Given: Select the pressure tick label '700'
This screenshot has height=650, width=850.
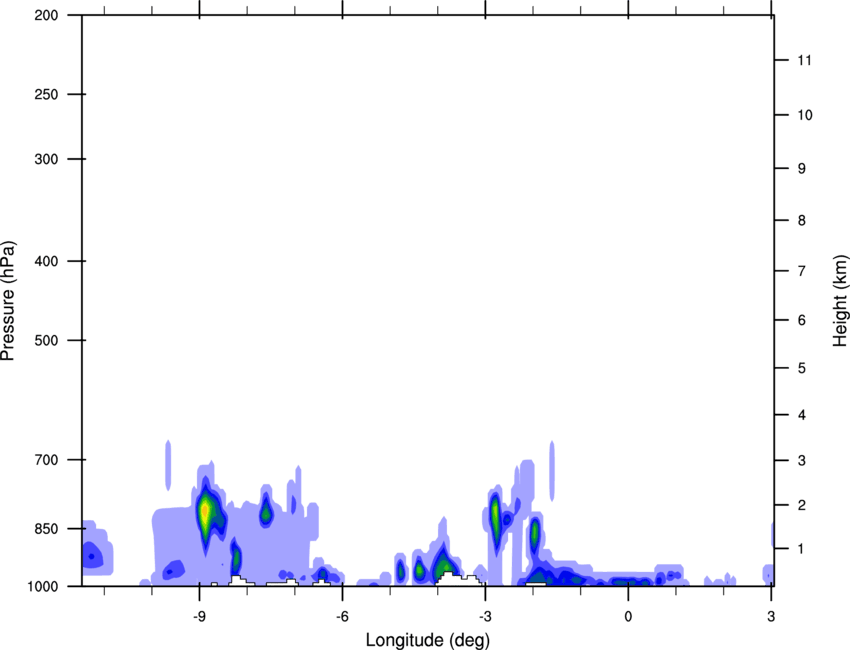Looking at the screenshot, I should click(46, 460).
